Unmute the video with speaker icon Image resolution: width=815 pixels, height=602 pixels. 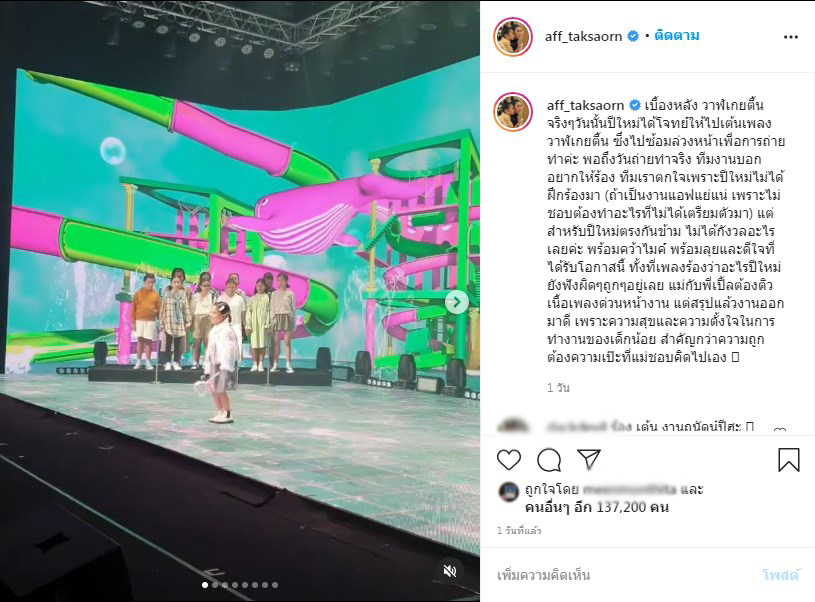450,571
